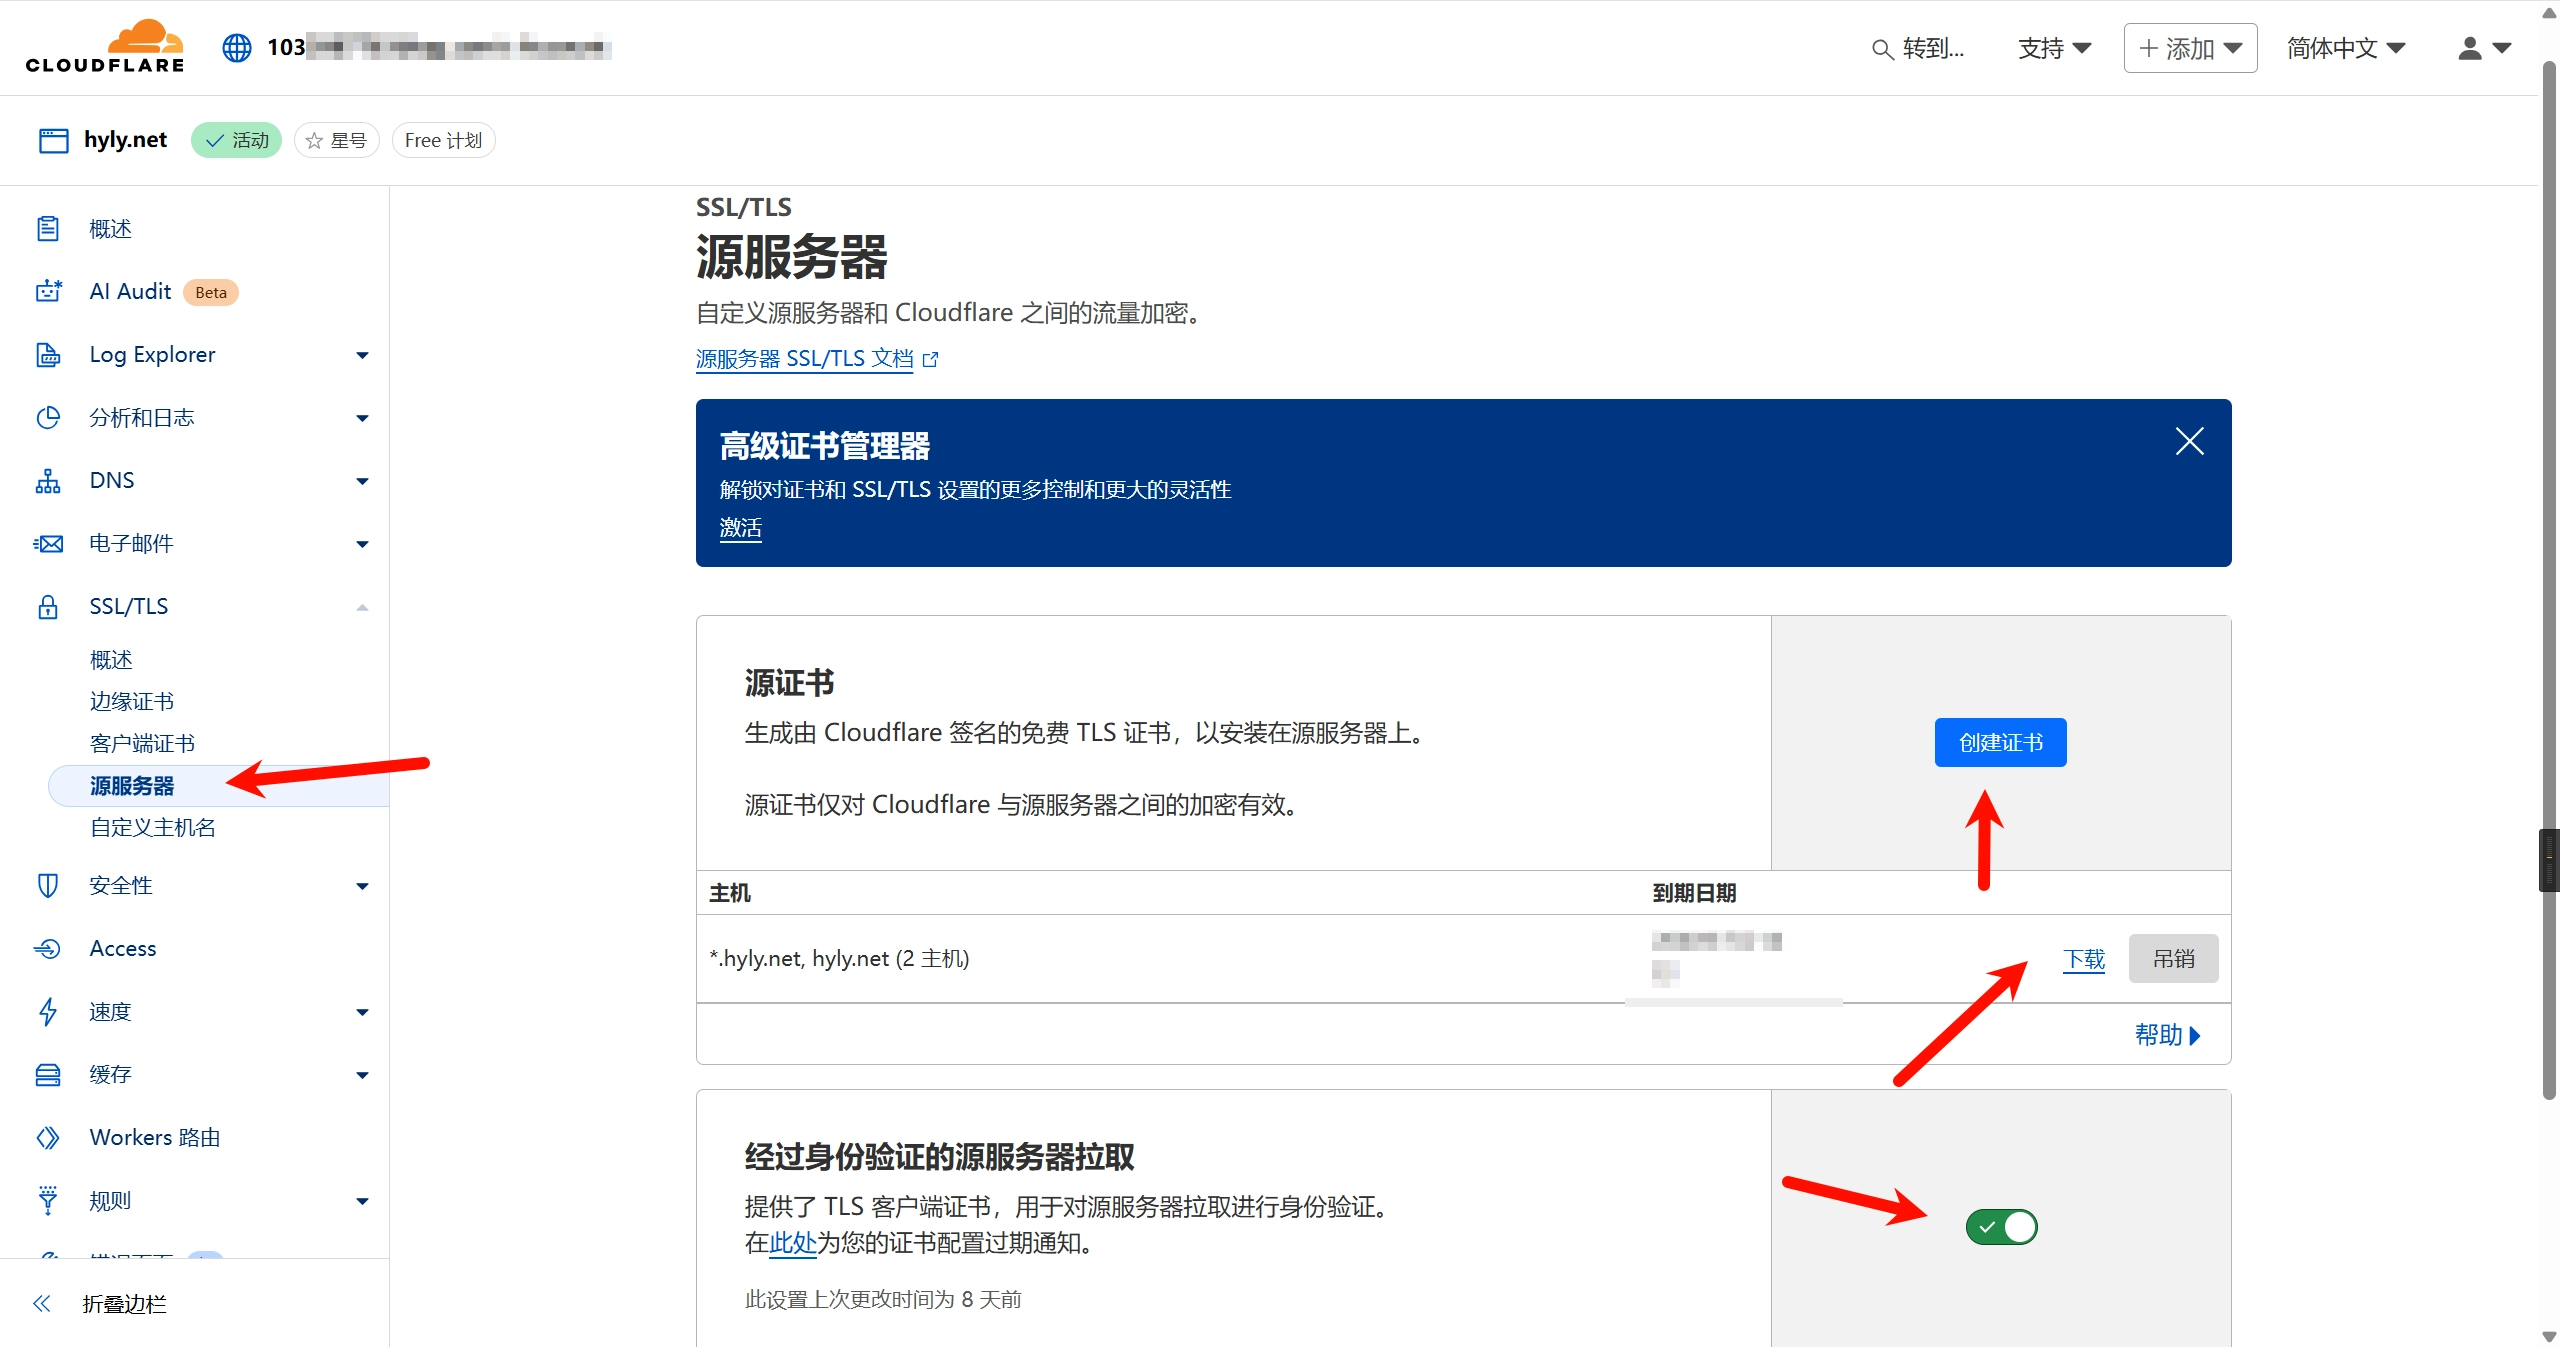Toggle 经过身份验证的源服务器拉取 switch
The width and height of the screenshot is (2560, 1347).
(2001, 1226)
